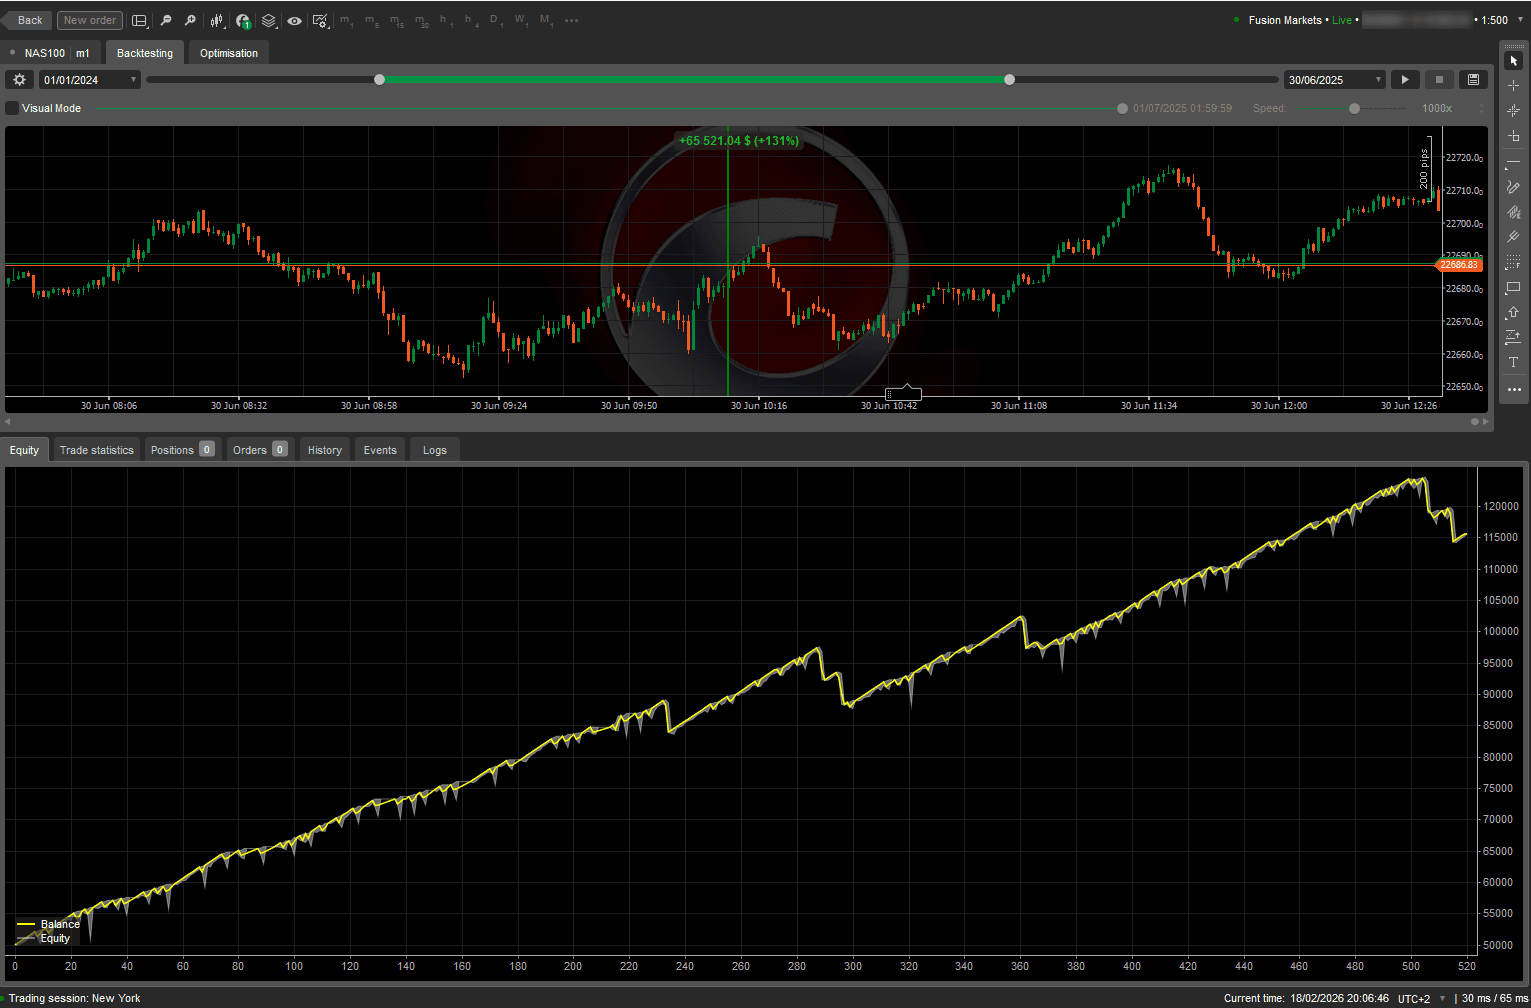Select the crosshair tool on the right toolbar
The image size is (1531, 1008).
(1513, 85)
